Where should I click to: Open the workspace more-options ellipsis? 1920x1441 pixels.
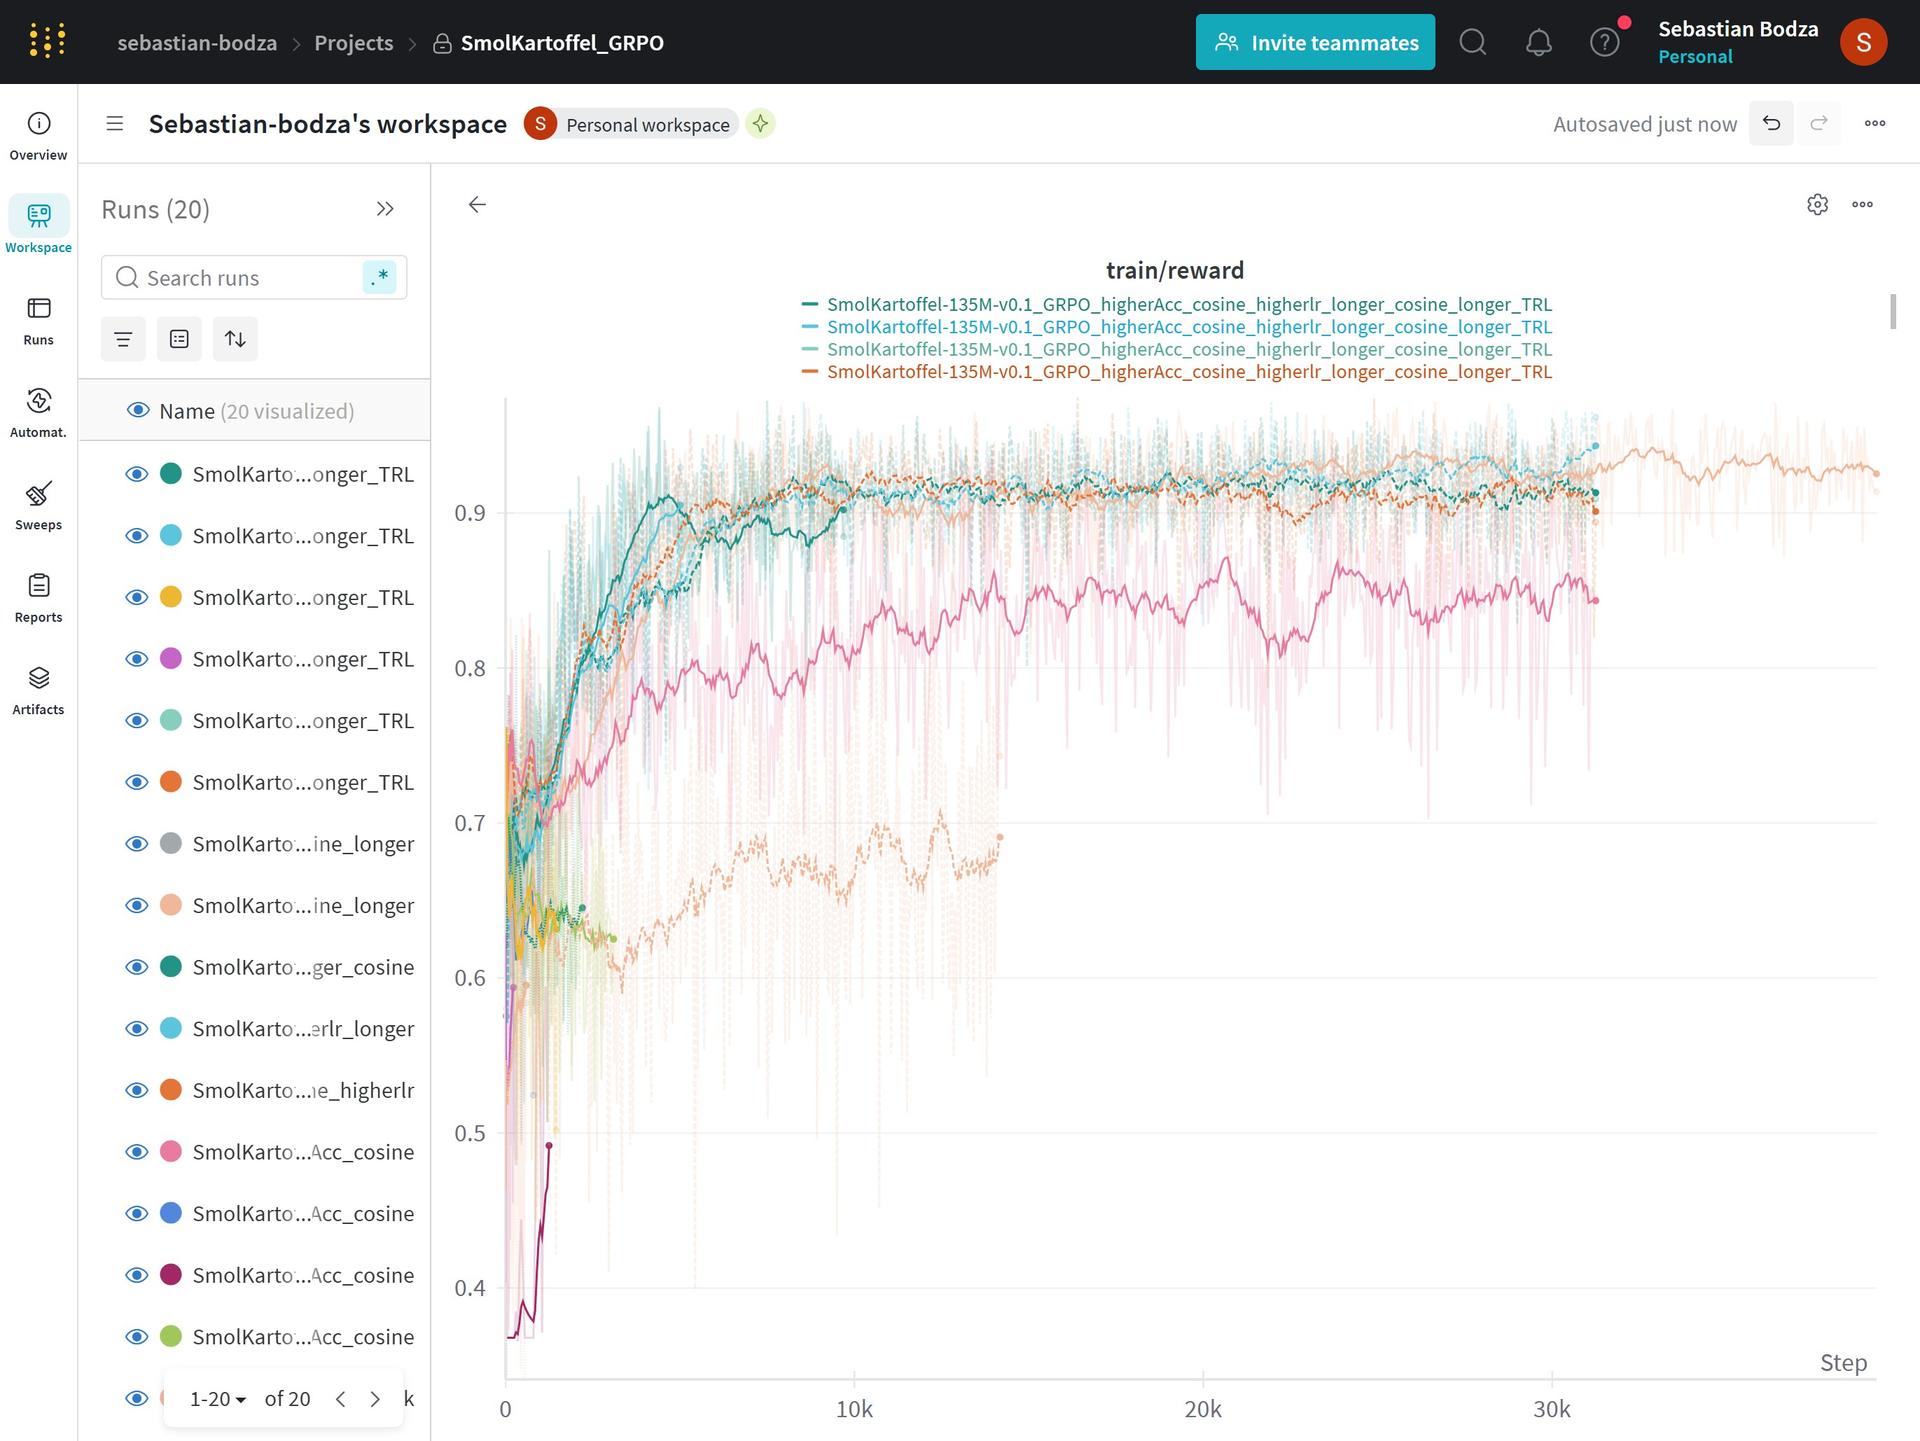pyautogui.click(x=1875, y=123)
